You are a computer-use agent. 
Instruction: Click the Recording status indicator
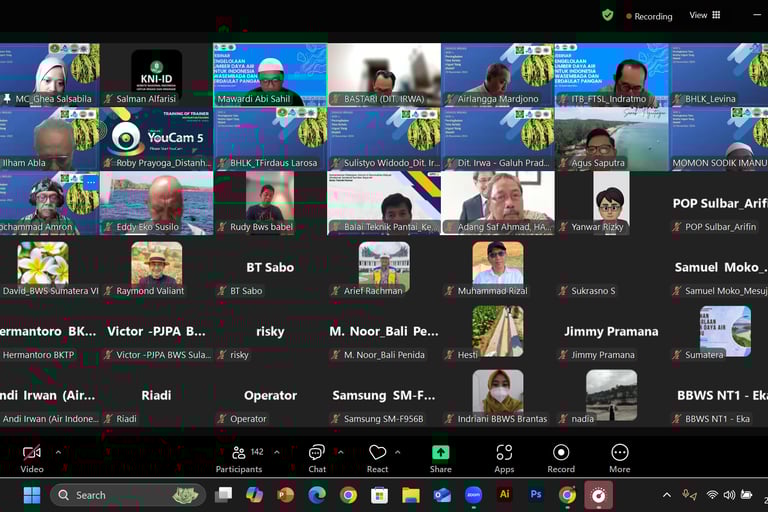coord(649,16)
